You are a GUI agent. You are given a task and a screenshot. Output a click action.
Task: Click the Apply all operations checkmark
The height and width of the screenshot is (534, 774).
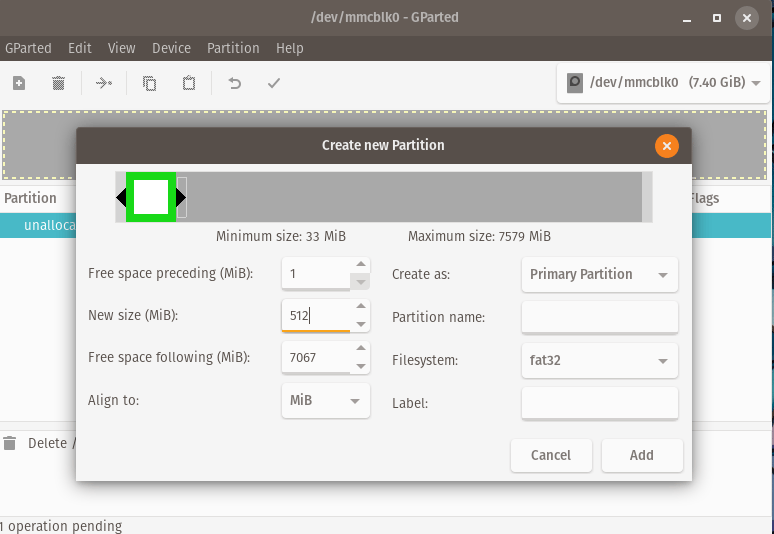(274, 83)
